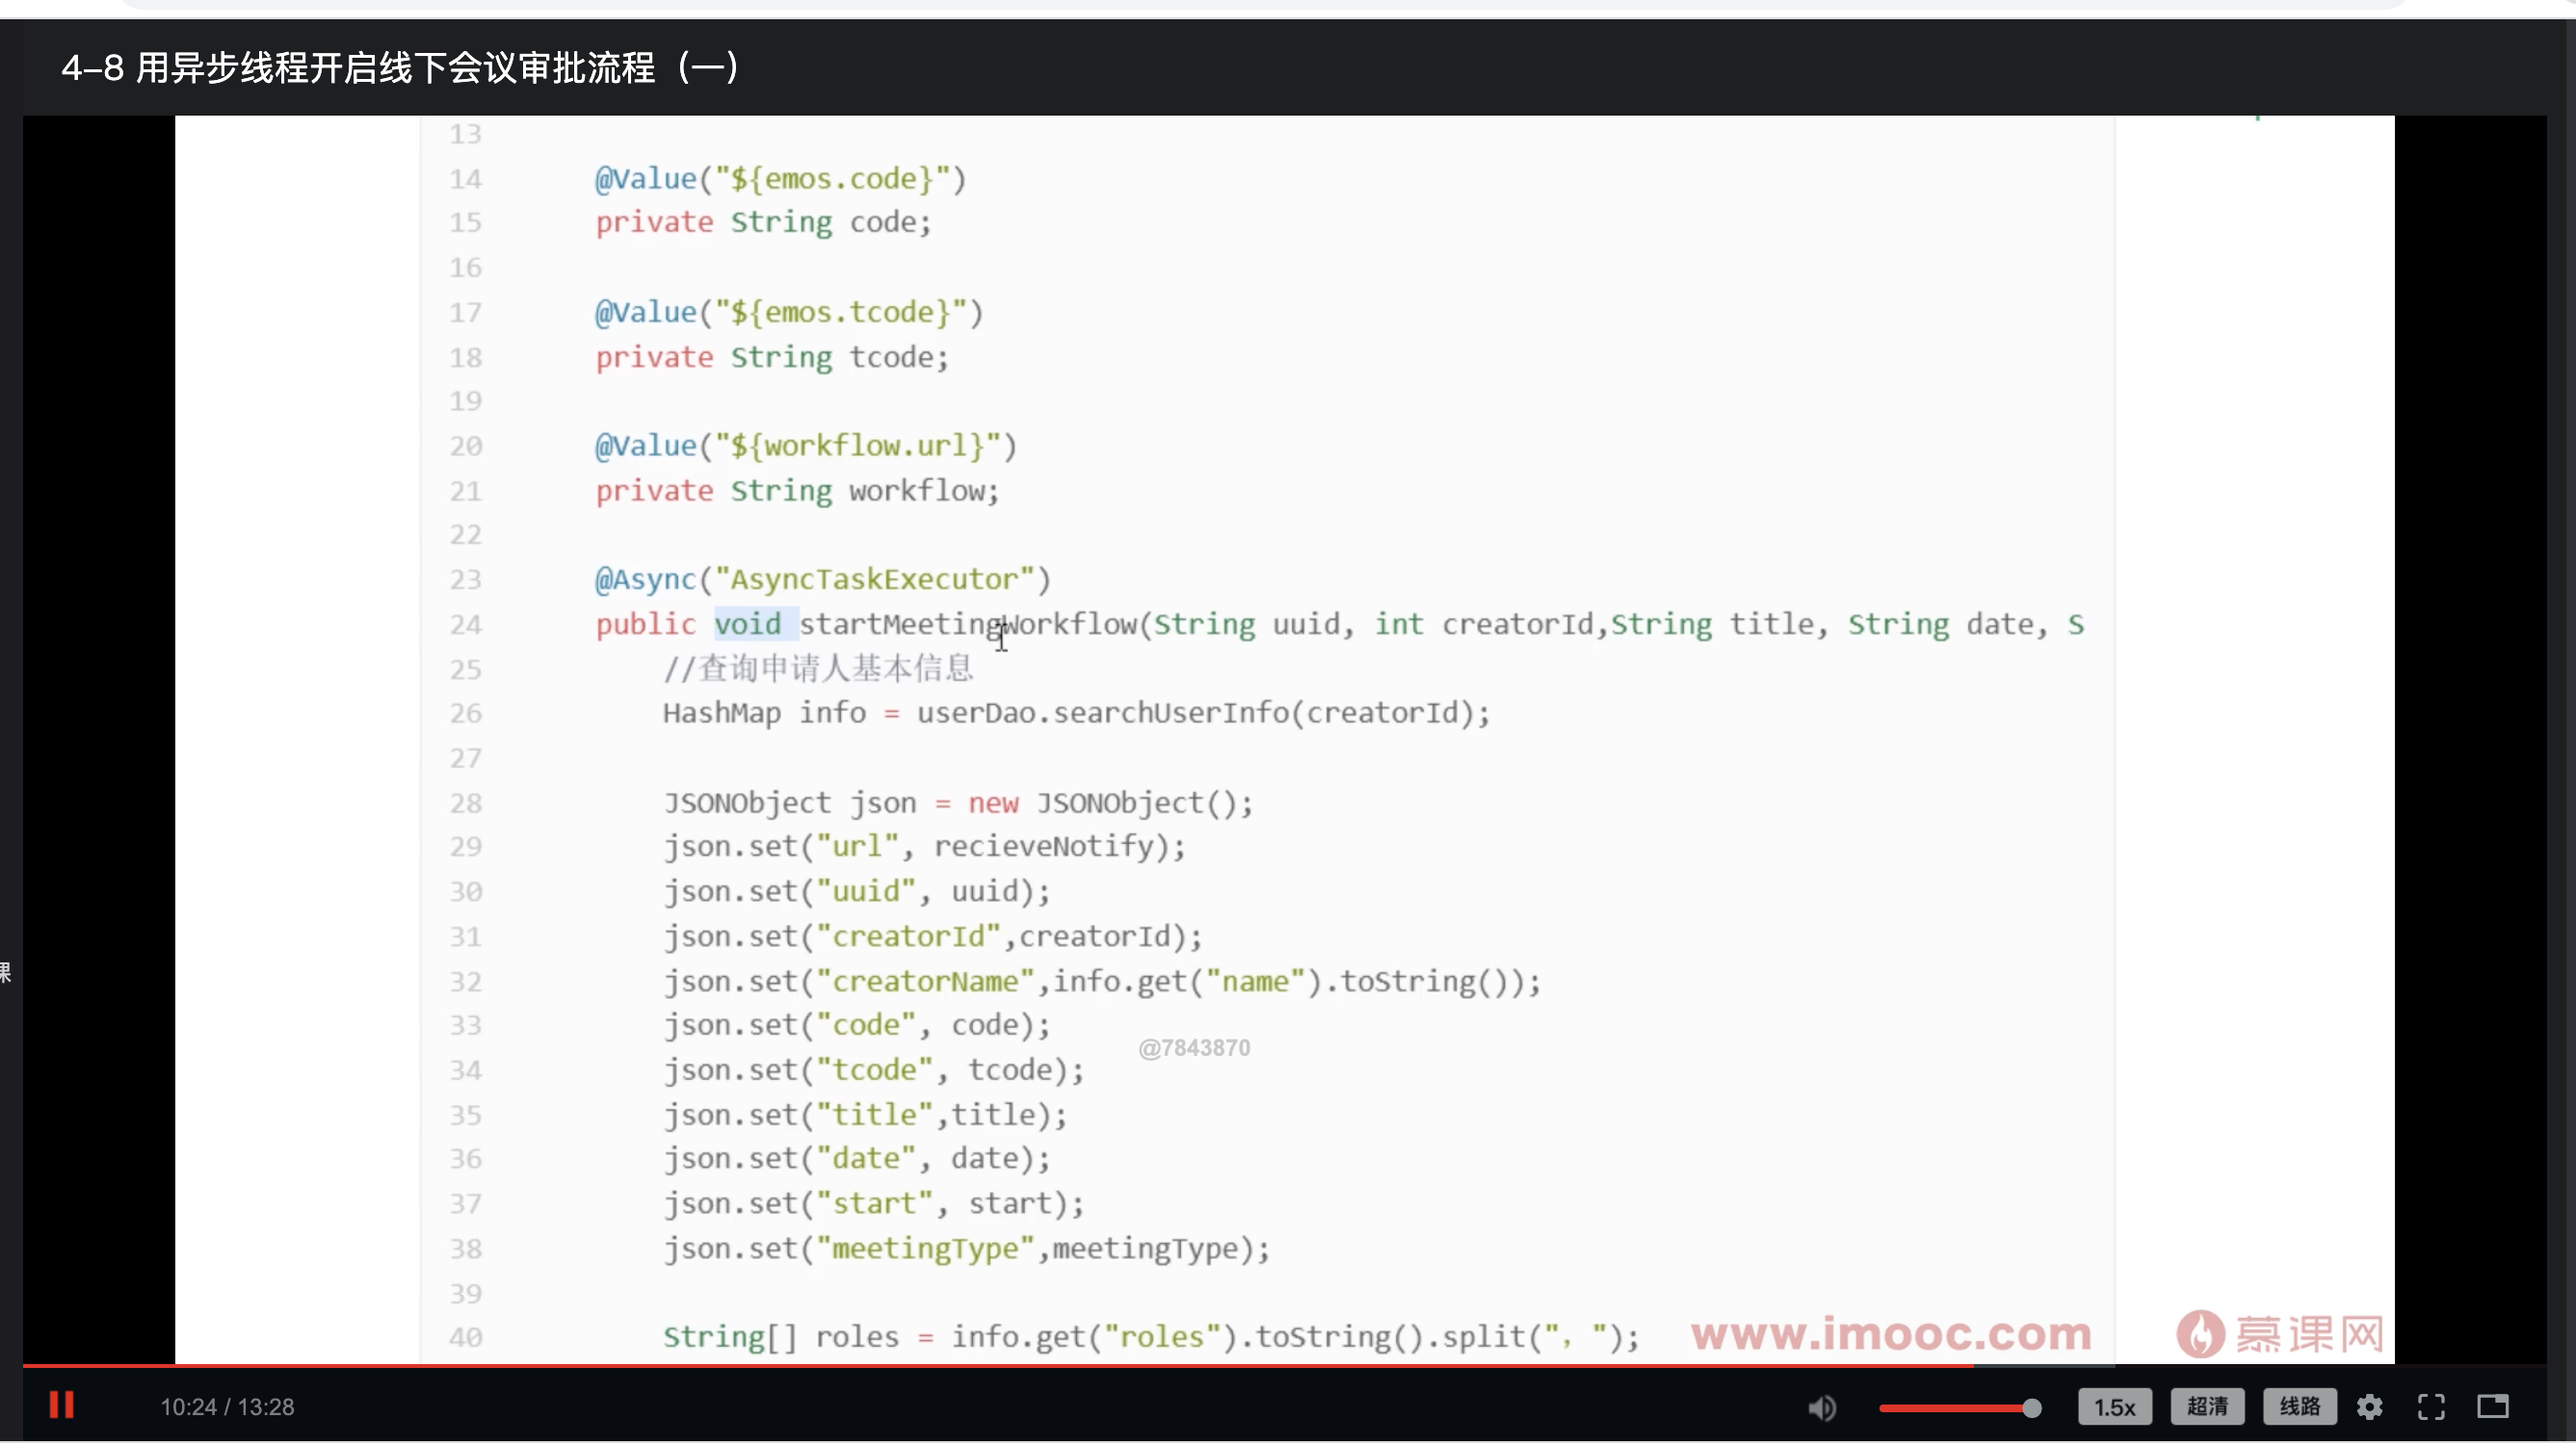Open player settings gear icon
Screen dimensions: 2576x1445
click(2369, 1407)
